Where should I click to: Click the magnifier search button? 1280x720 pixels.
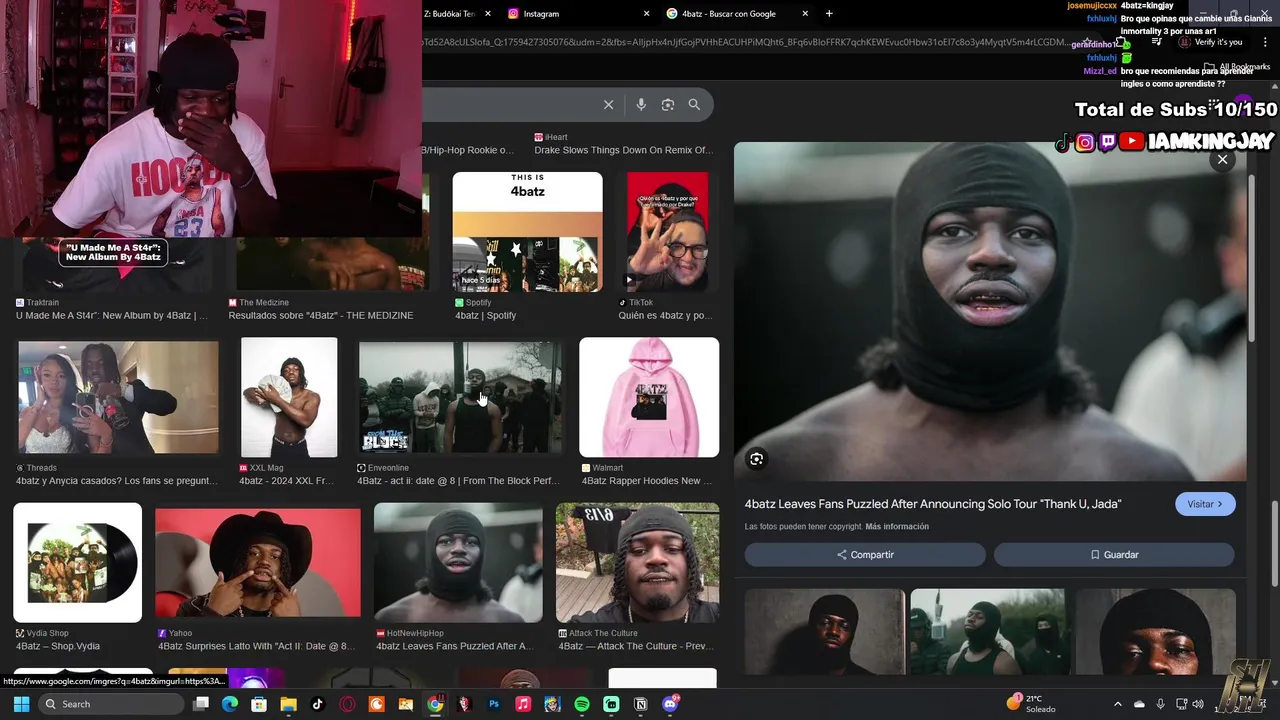pos(694,104)
